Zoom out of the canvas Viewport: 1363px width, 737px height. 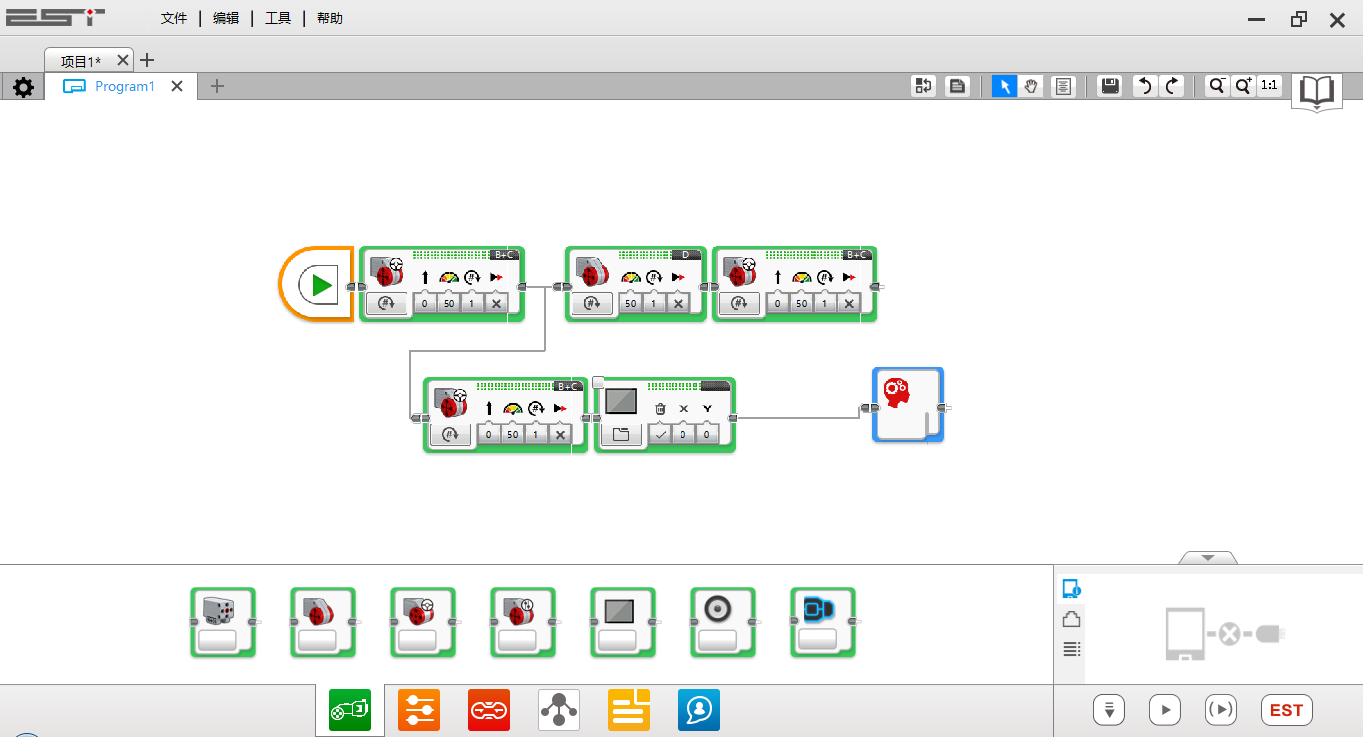(x=1216, y=86)
